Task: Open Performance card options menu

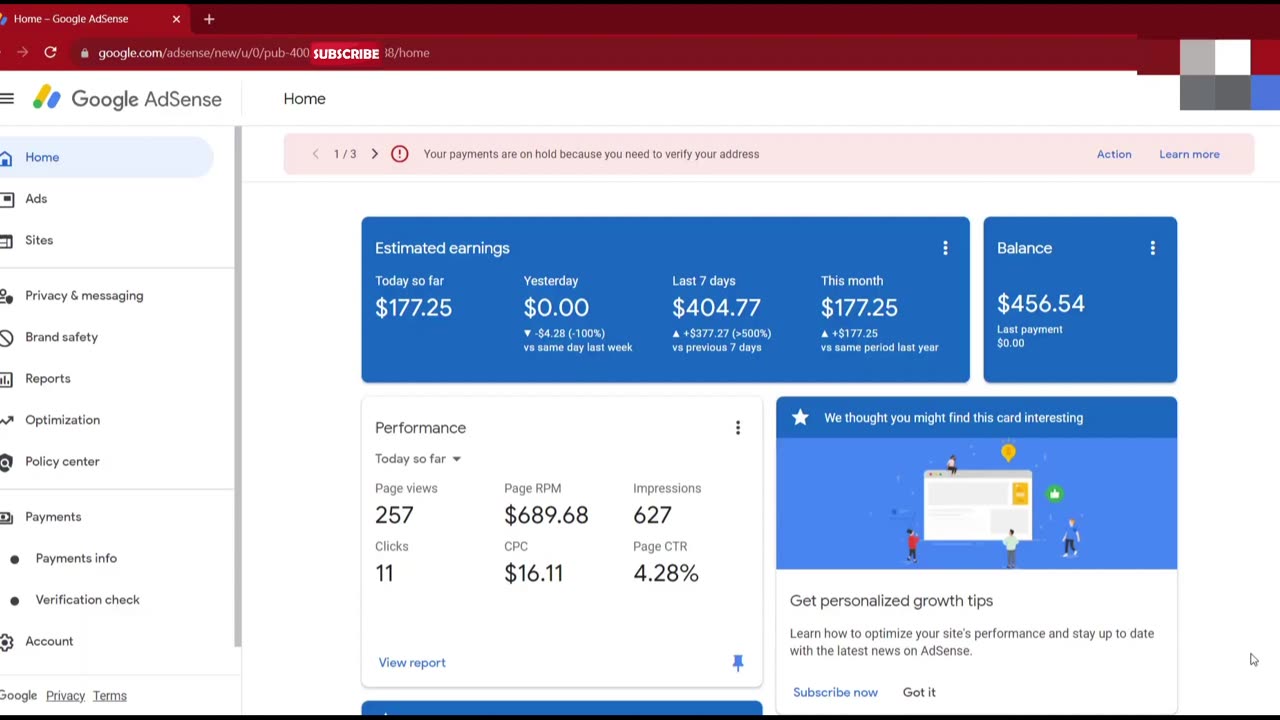Action: (738, 428)
